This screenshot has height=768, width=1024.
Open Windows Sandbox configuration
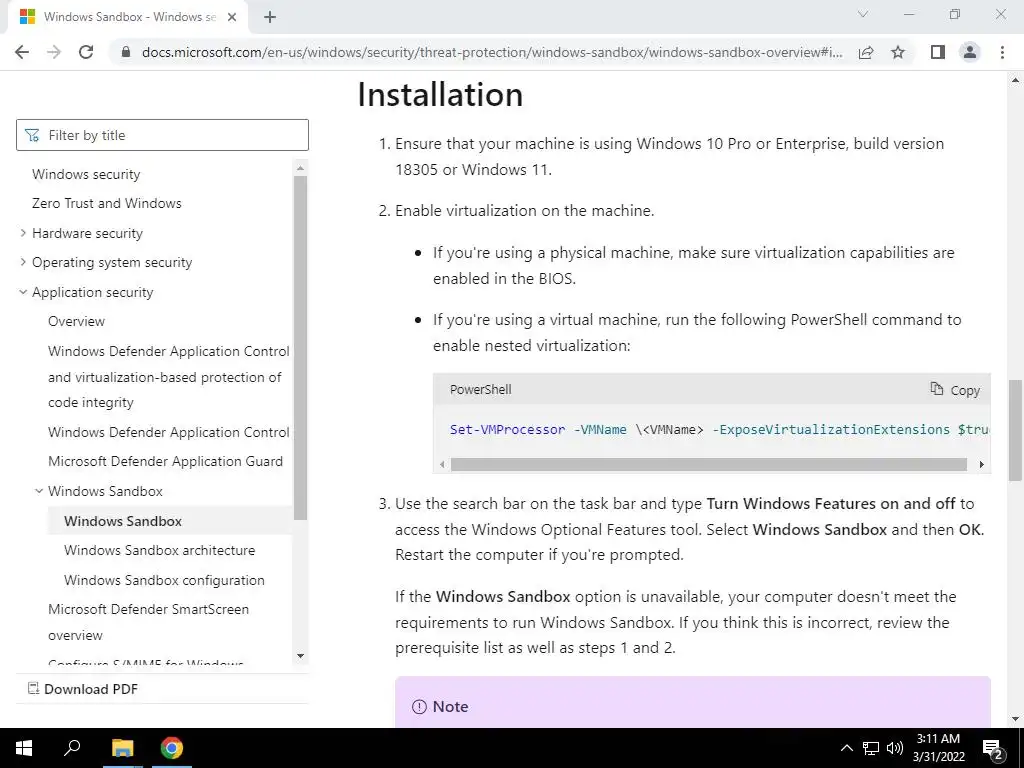click(x=164, y=580)
